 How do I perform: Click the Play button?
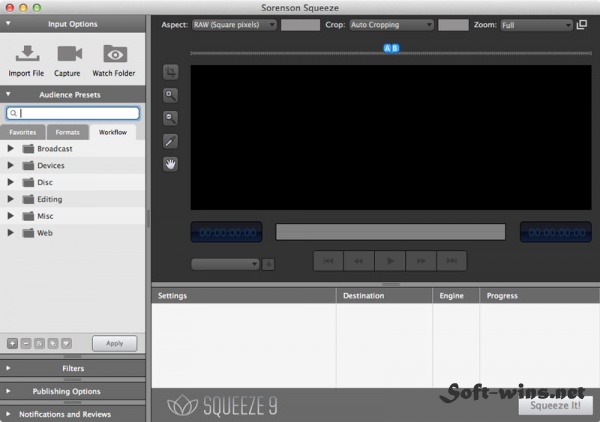[390, 261]
